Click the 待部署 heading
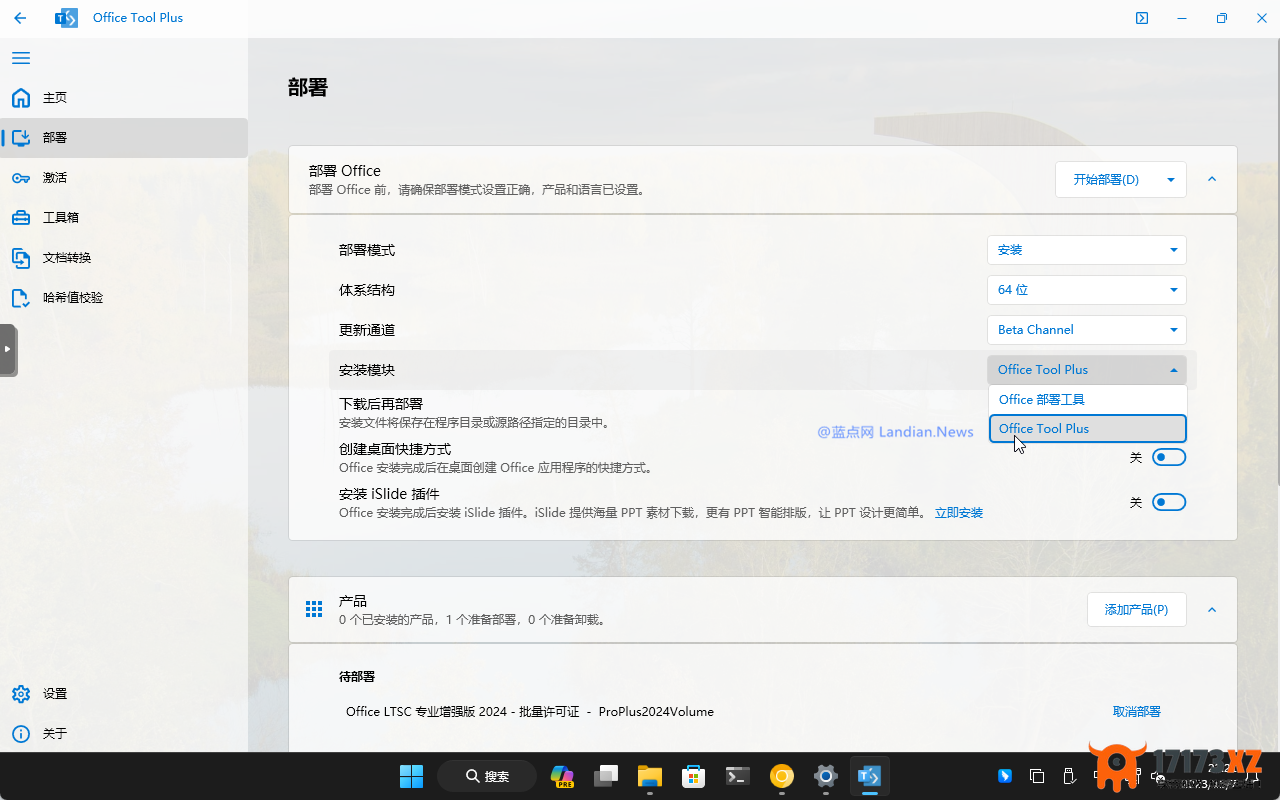1280x800 pixels. tap(357, 677)
